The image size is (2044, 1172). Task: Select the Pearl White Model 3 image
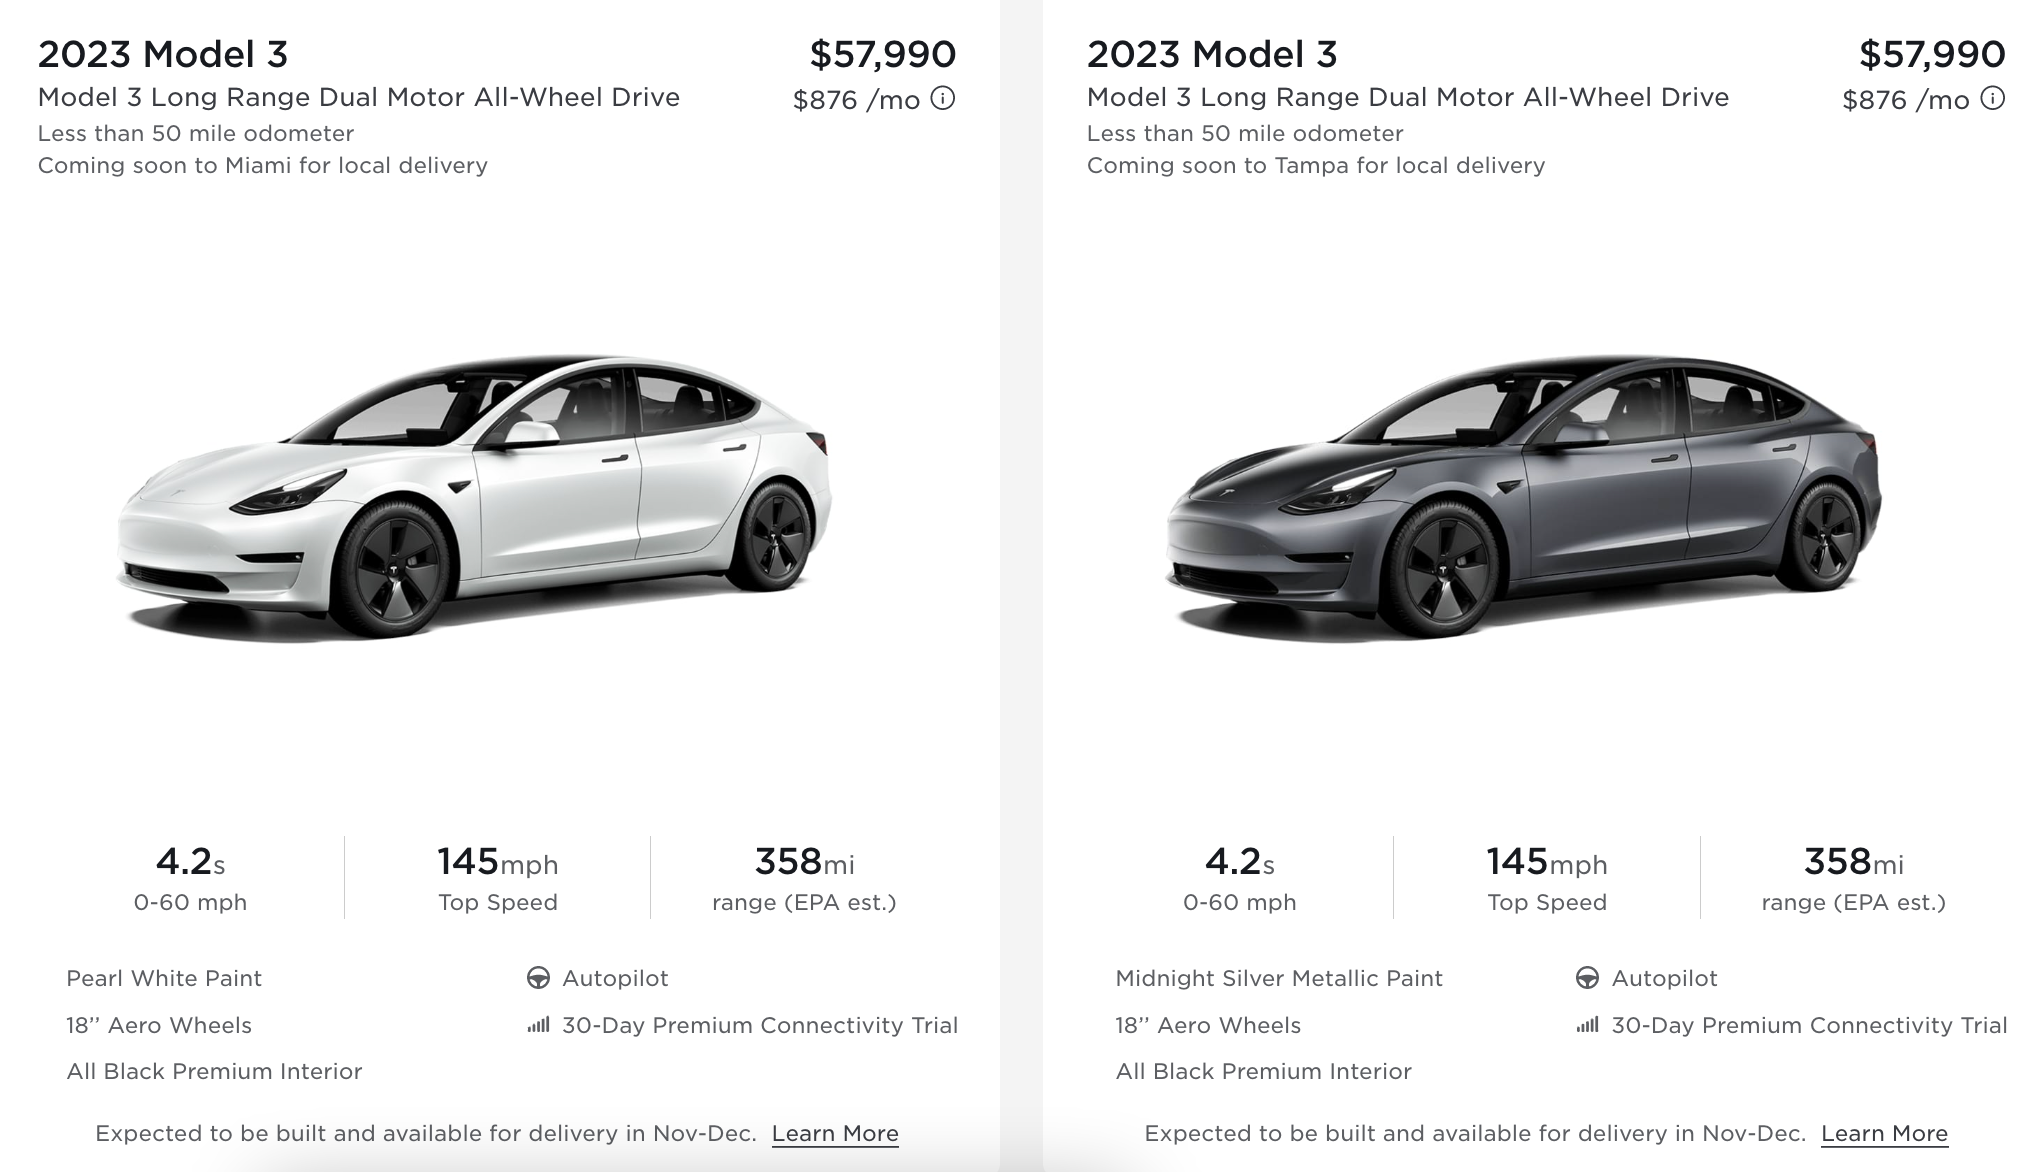click(475, 497)
